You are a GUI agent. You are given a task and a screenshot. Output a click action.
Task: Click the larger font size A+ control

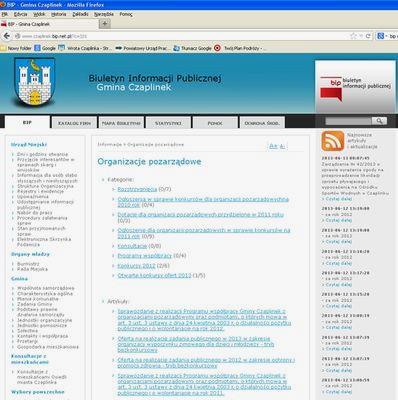click(x=273, y=146)
